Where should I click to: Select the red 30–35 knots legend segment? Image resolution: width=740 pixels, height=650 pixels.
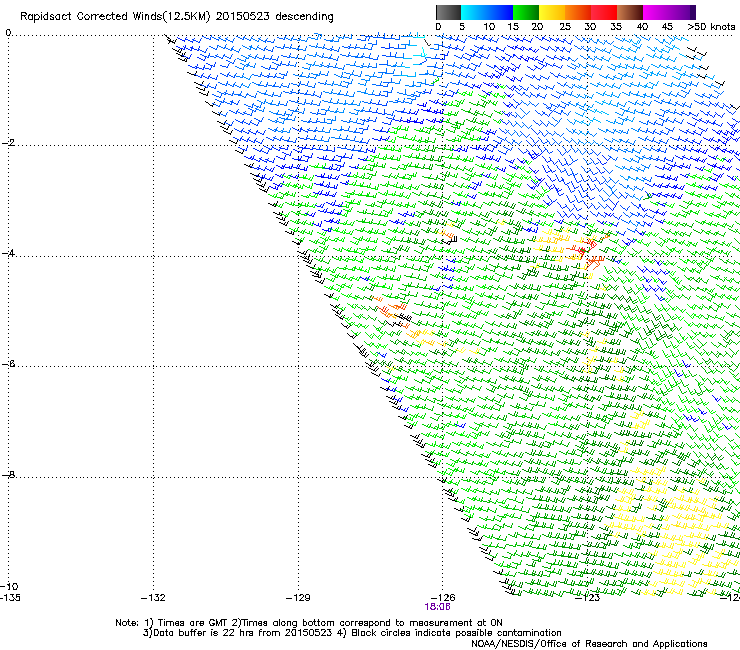[604, 12]
